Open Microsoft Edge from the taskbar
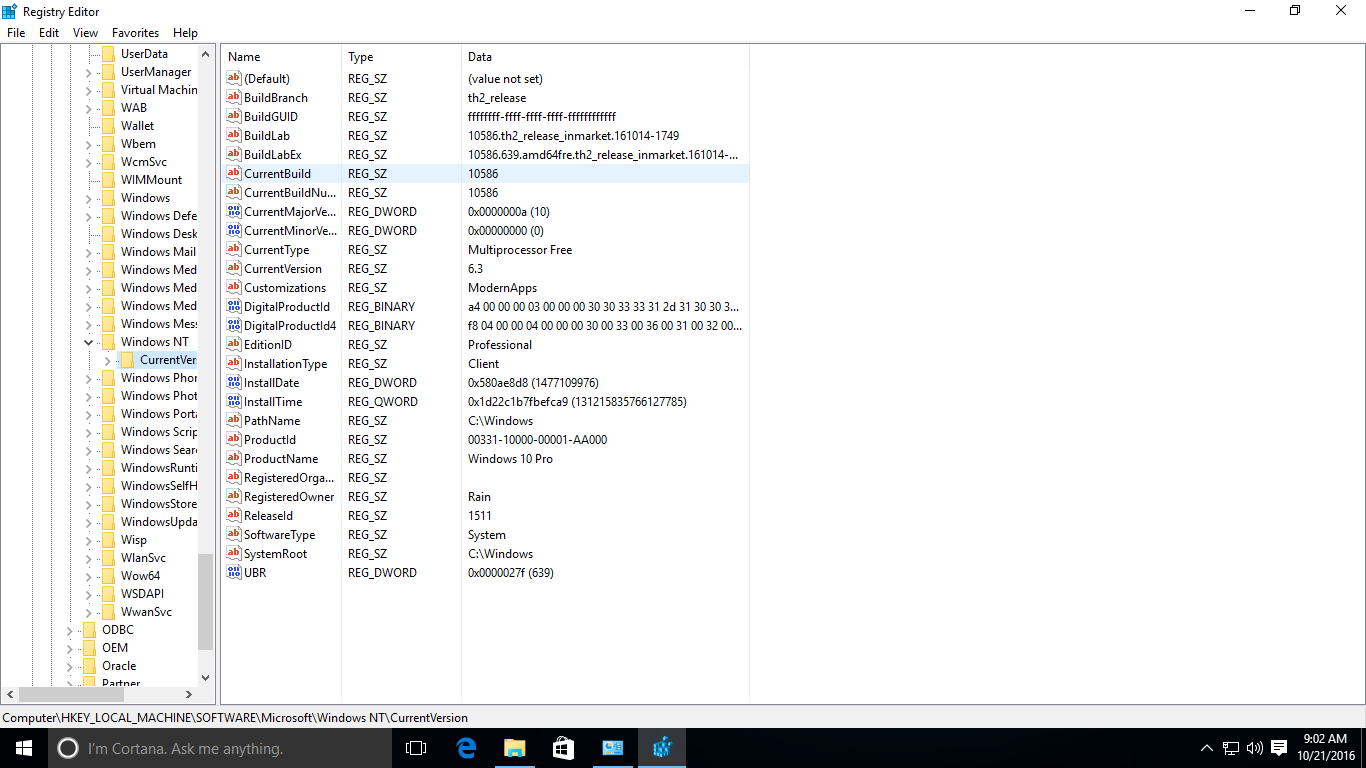1366x768 pixels. (x=466, y=748)
